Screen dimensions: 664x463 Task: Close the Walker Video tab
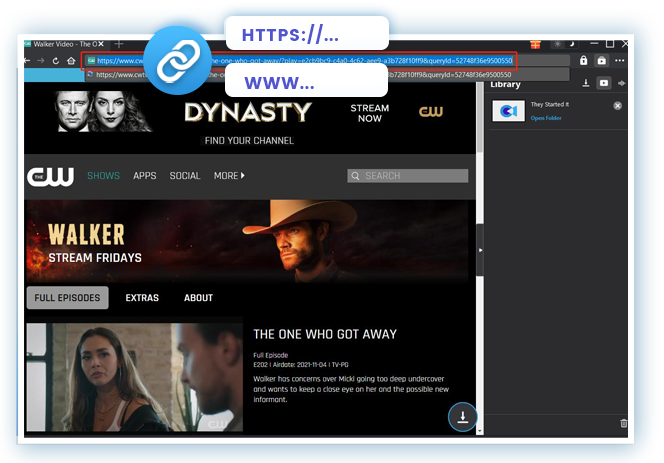[101, 44]
